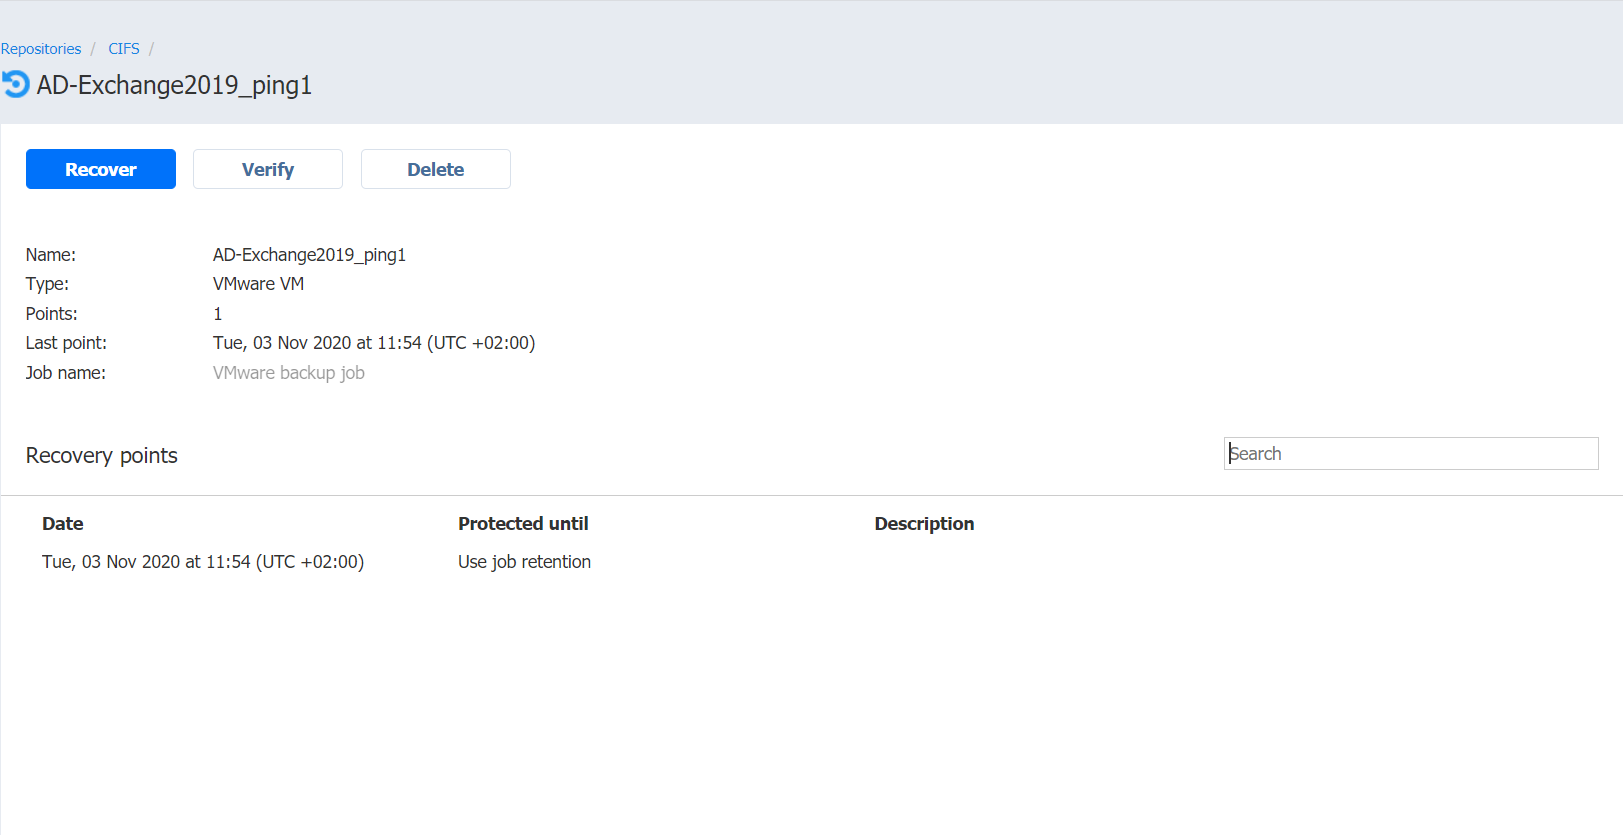Open the Repositories breadcrumb link

[41, 49]
